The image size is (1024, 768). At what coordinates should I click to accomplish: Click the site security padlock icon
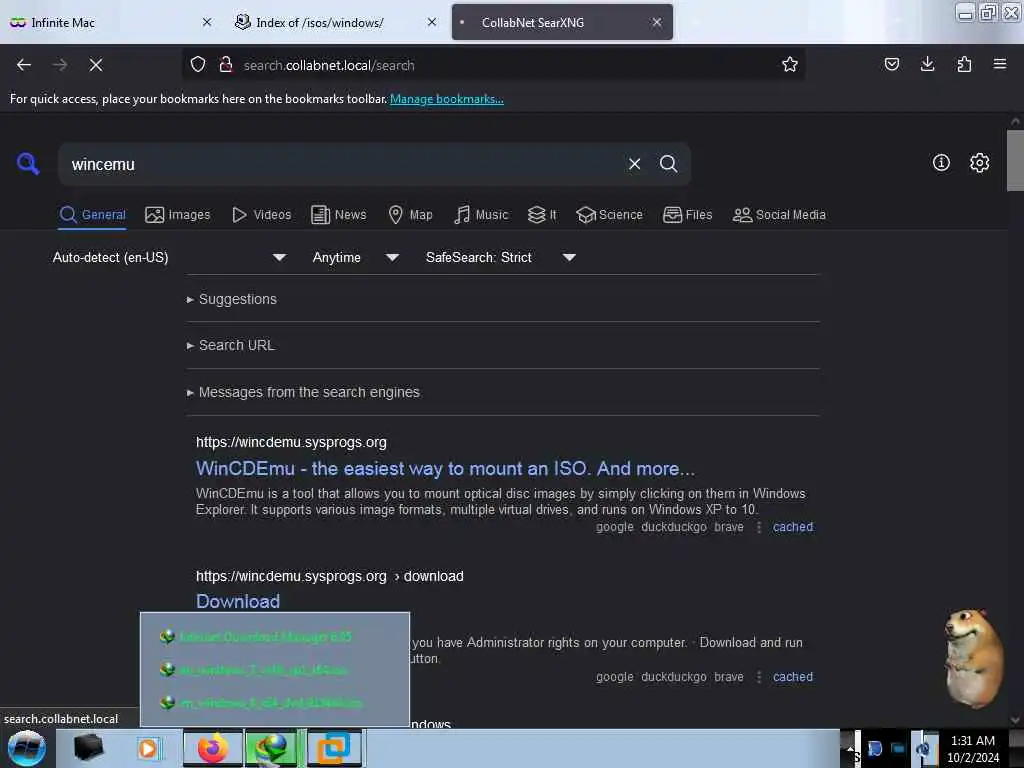[x=226, y=65]
